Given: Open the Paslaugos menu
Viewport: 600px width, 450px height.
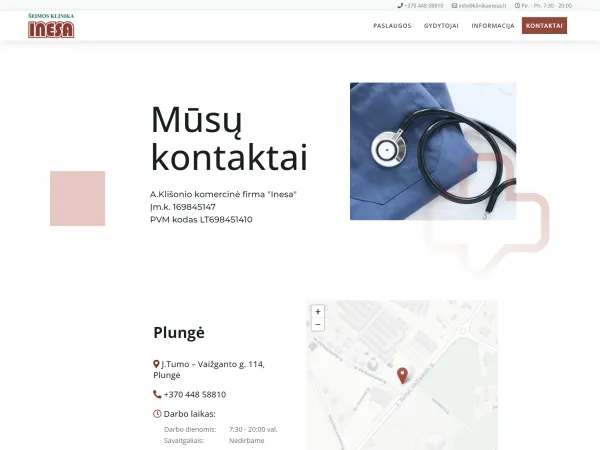Looking at the screenshot, I should [x=392, y=26].
